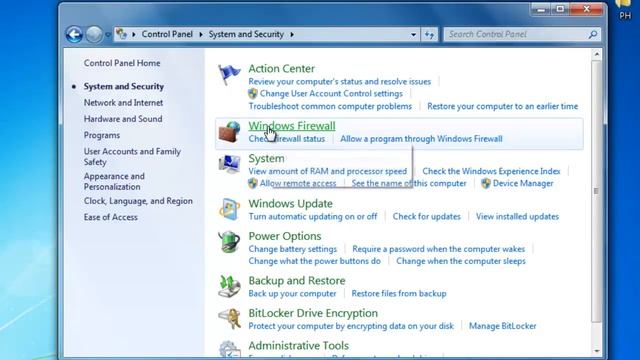
Task: Click Change battery settings
Action: click(293, 249)
